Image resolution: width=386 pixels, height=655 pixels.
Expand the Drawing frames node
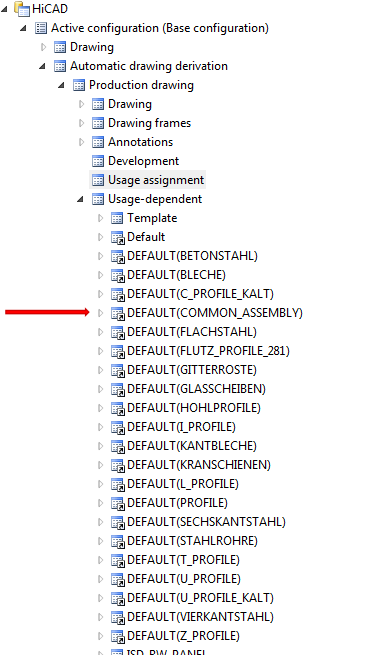click(81, 123)
